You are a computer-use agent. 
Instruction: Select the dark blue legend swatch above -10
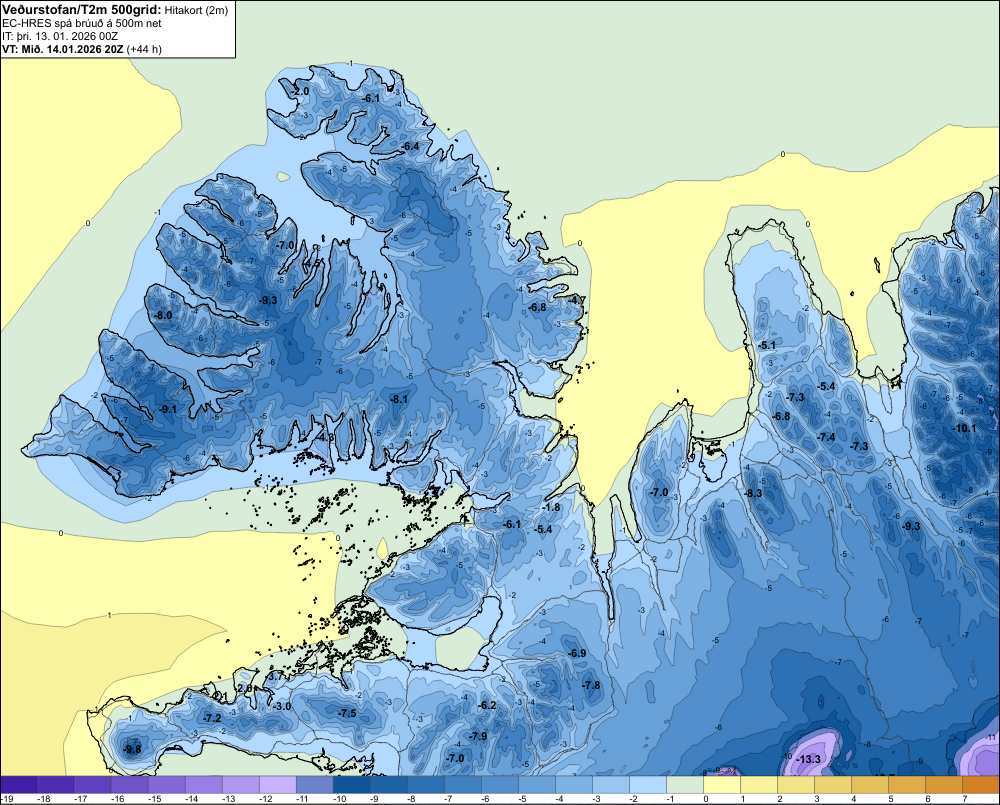click(x=351, y=785)
